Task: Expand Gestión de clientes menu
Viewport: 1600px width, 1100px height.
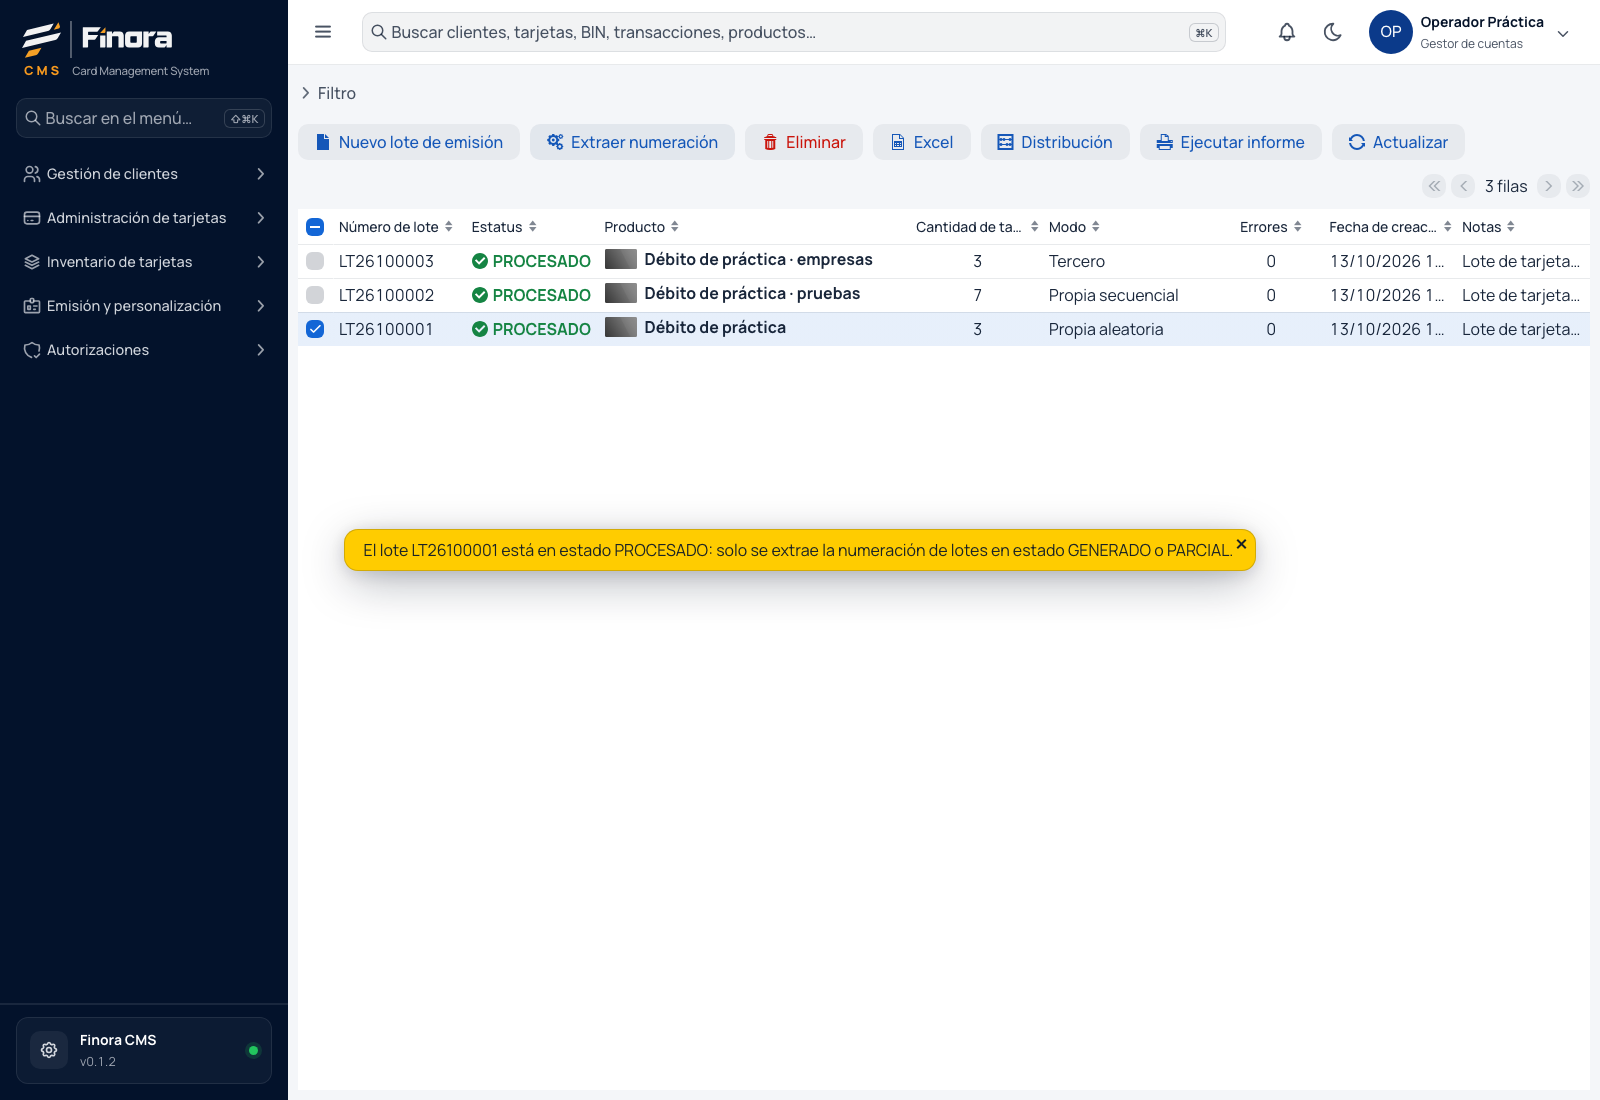Action: (x=144, y=174)
